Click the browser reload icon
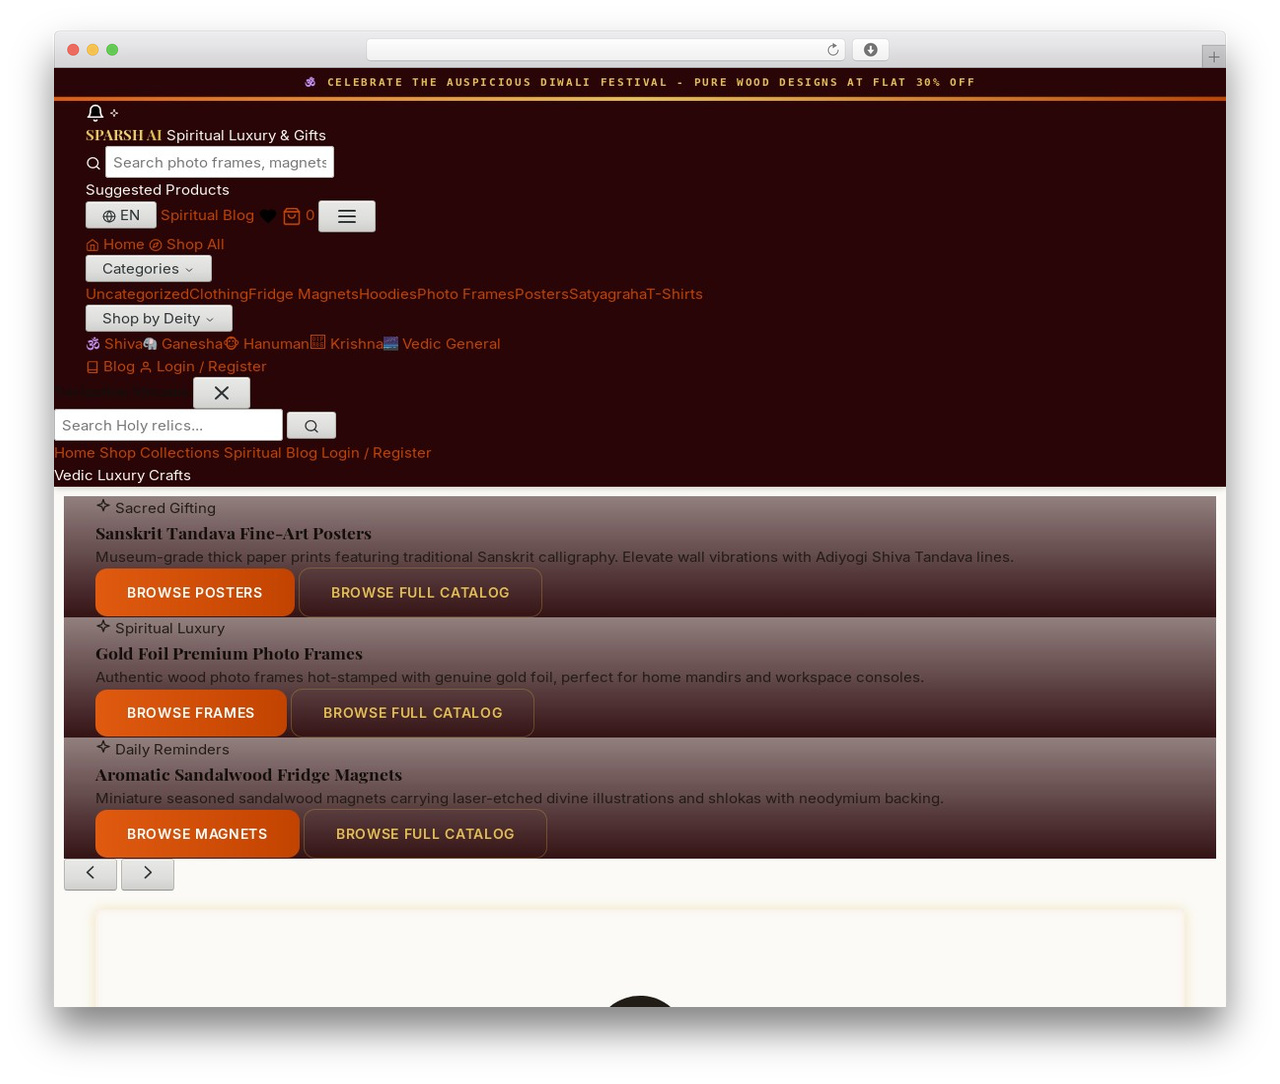1280x1084 pixels. (832, 50)
